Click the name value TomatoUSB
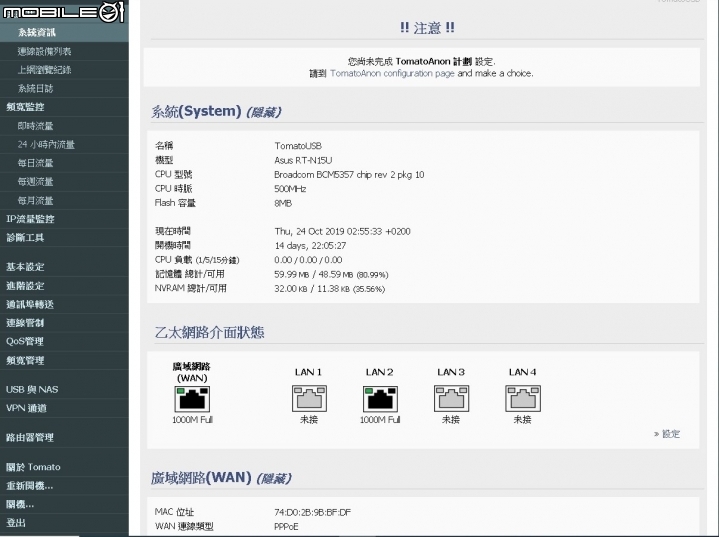The height and width of the screenshot is (537, 719). [x=298, y=146]
